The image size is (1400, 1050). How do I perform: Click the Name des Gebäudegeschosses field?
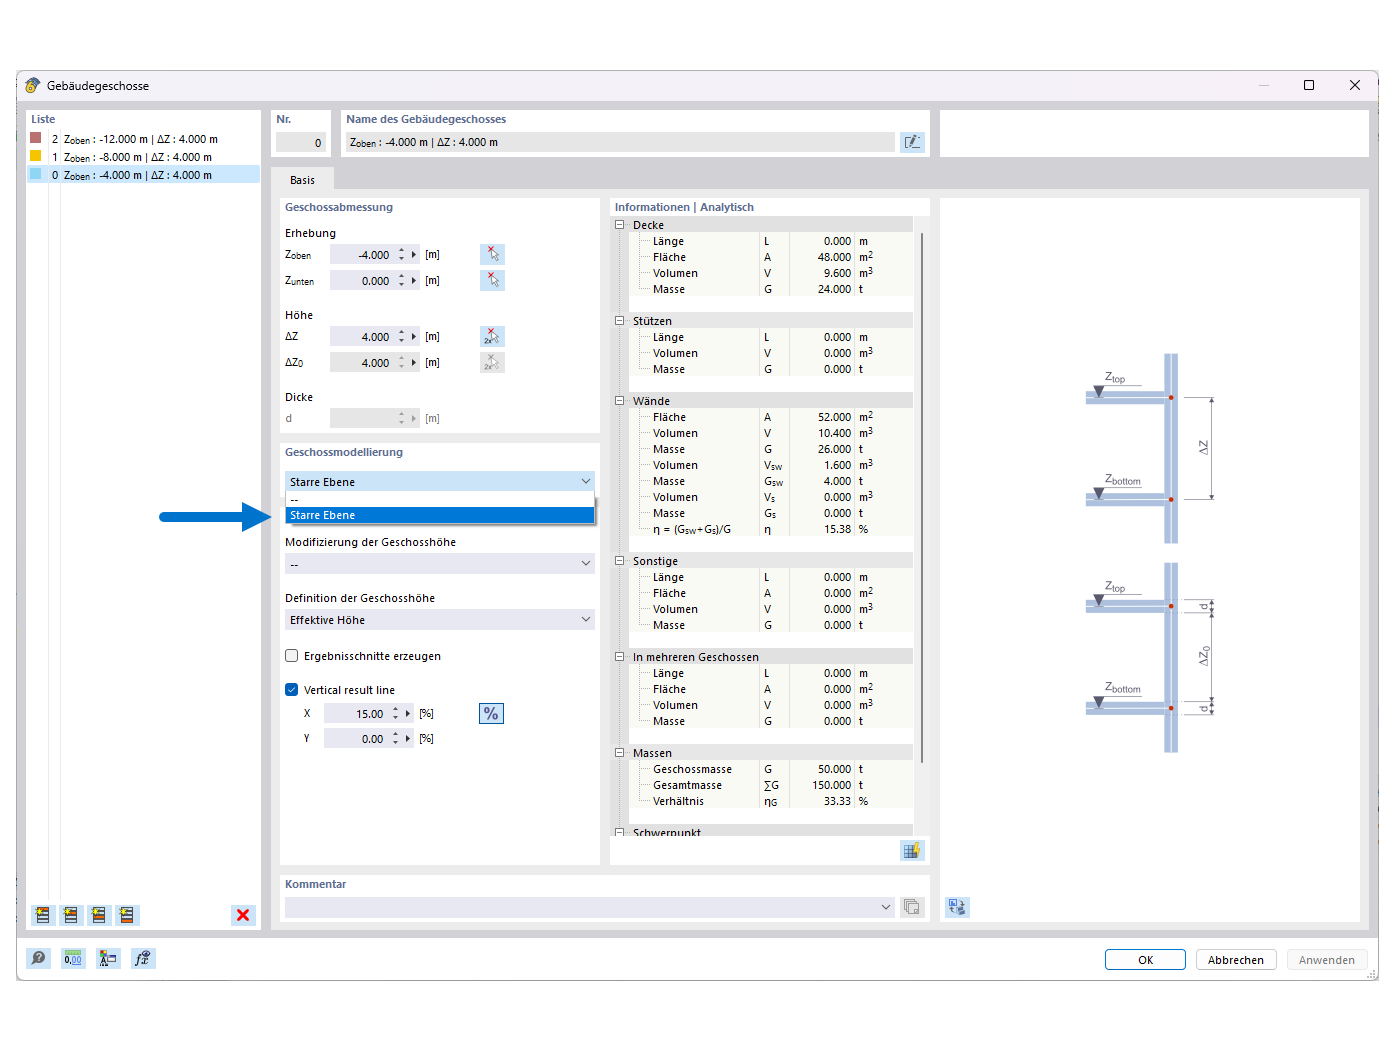coord(620,142)
